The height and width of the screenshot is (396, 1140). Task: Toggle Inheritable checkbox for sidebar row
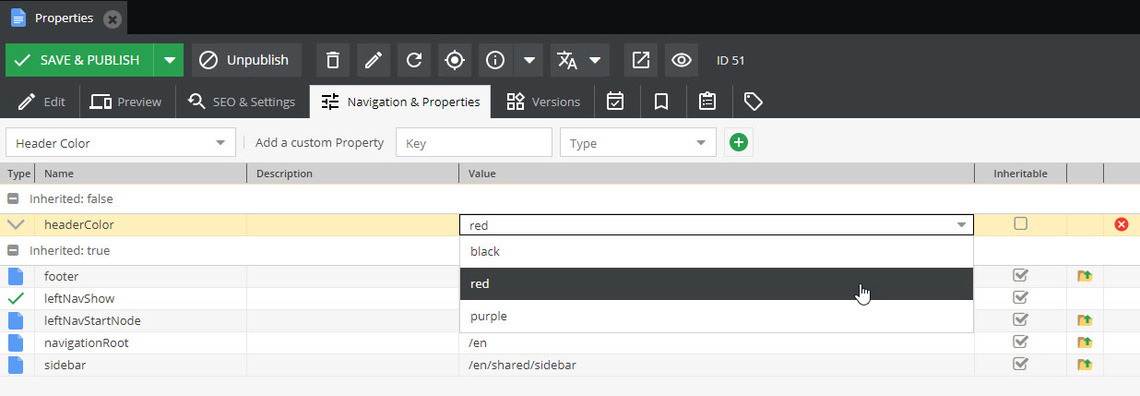coord(1021,364)
